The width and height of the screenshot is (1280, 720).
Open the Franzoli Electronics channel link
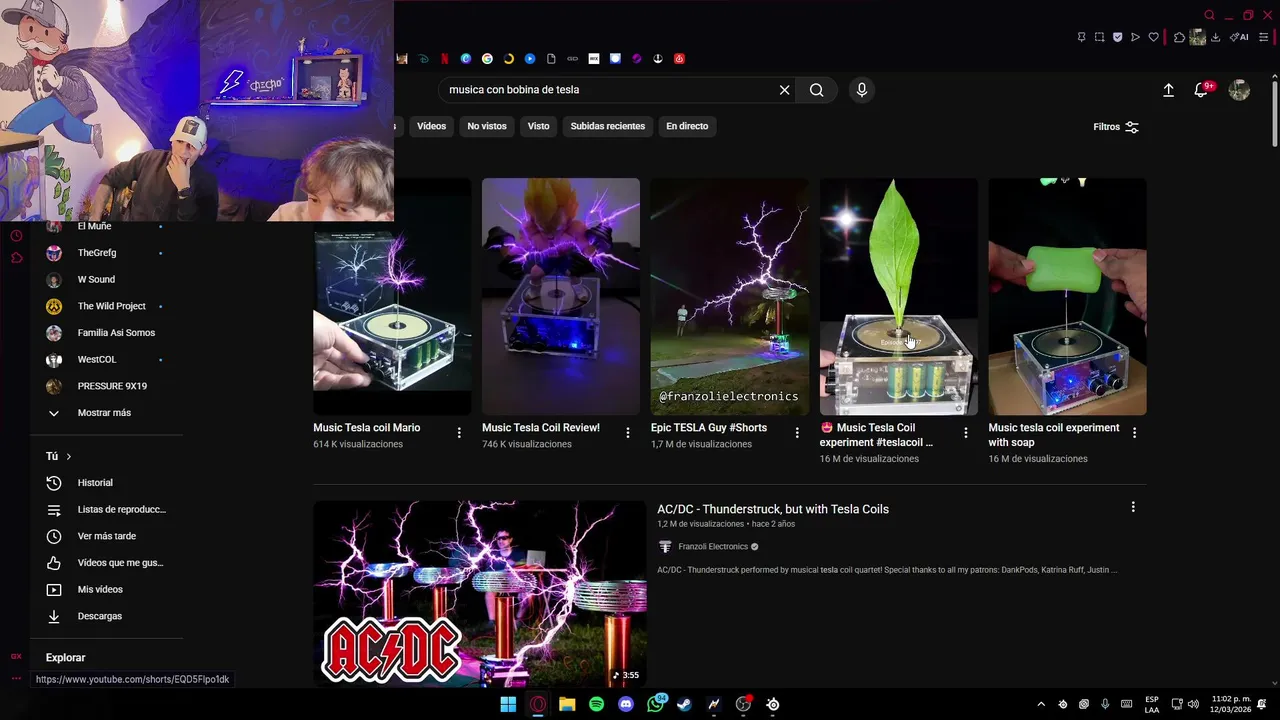point(712,547)
